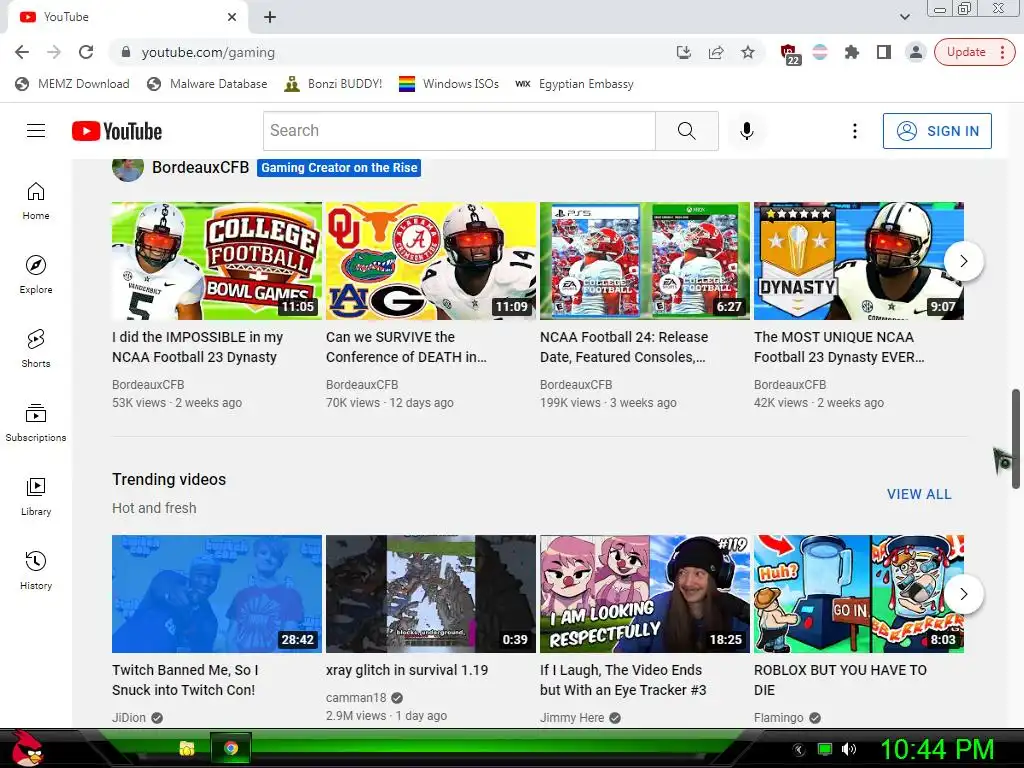Click the striped circle extension icon
Screen dimensions: 1024x768
point(820,52)
